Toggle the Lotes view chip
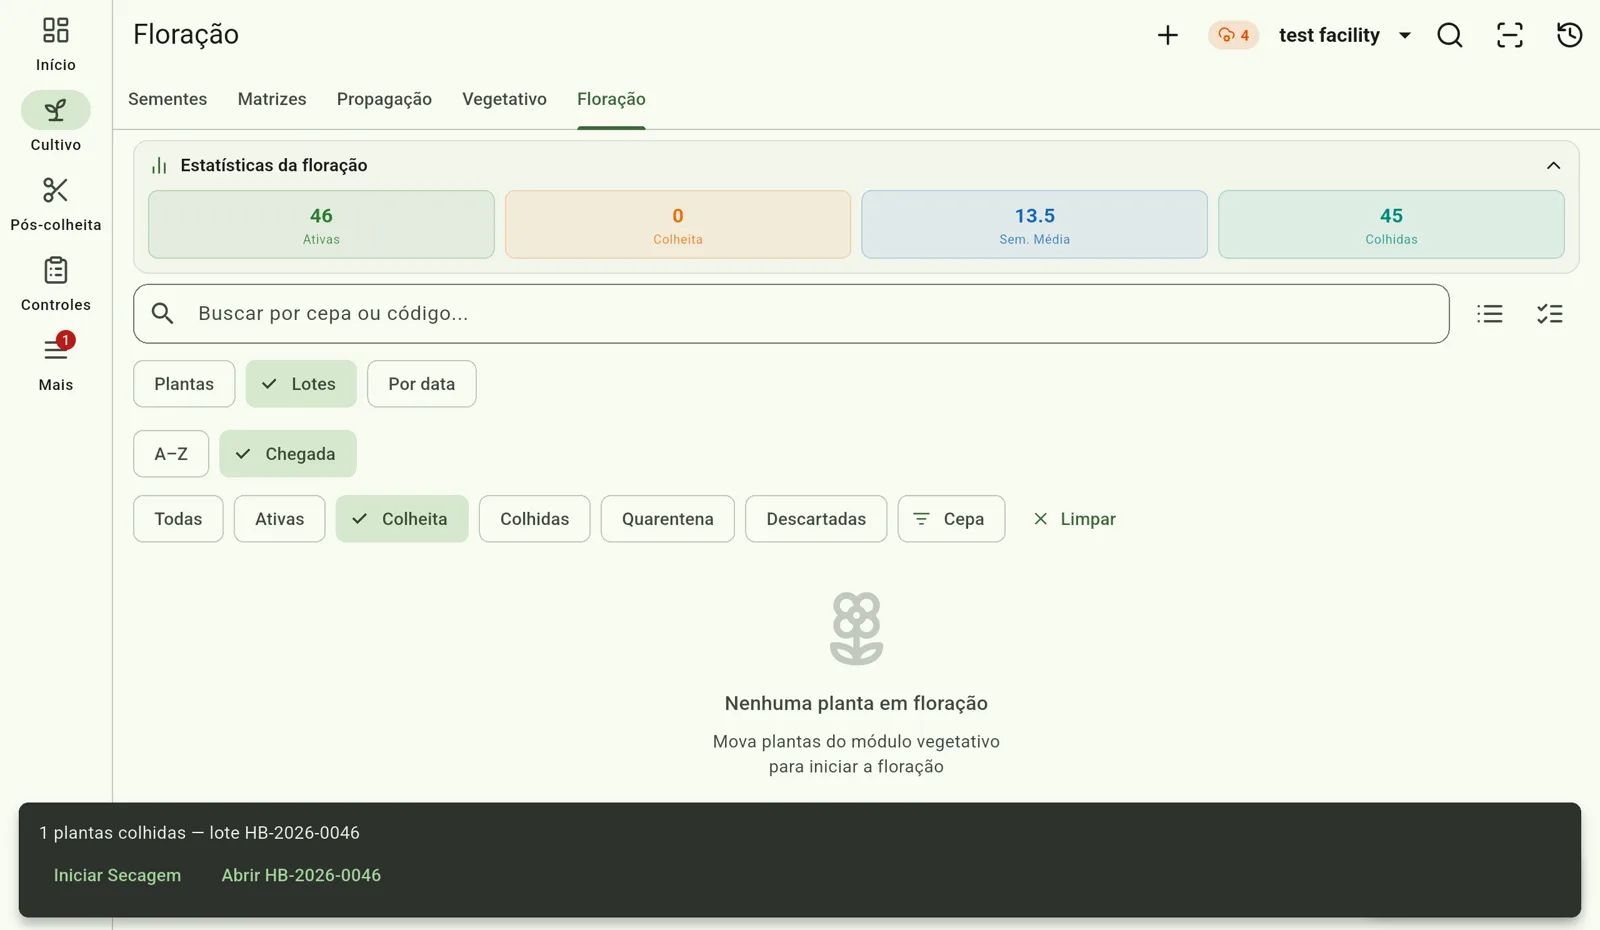The width and height of the screenshot is (1600, 930). click(x=301, y=384)
